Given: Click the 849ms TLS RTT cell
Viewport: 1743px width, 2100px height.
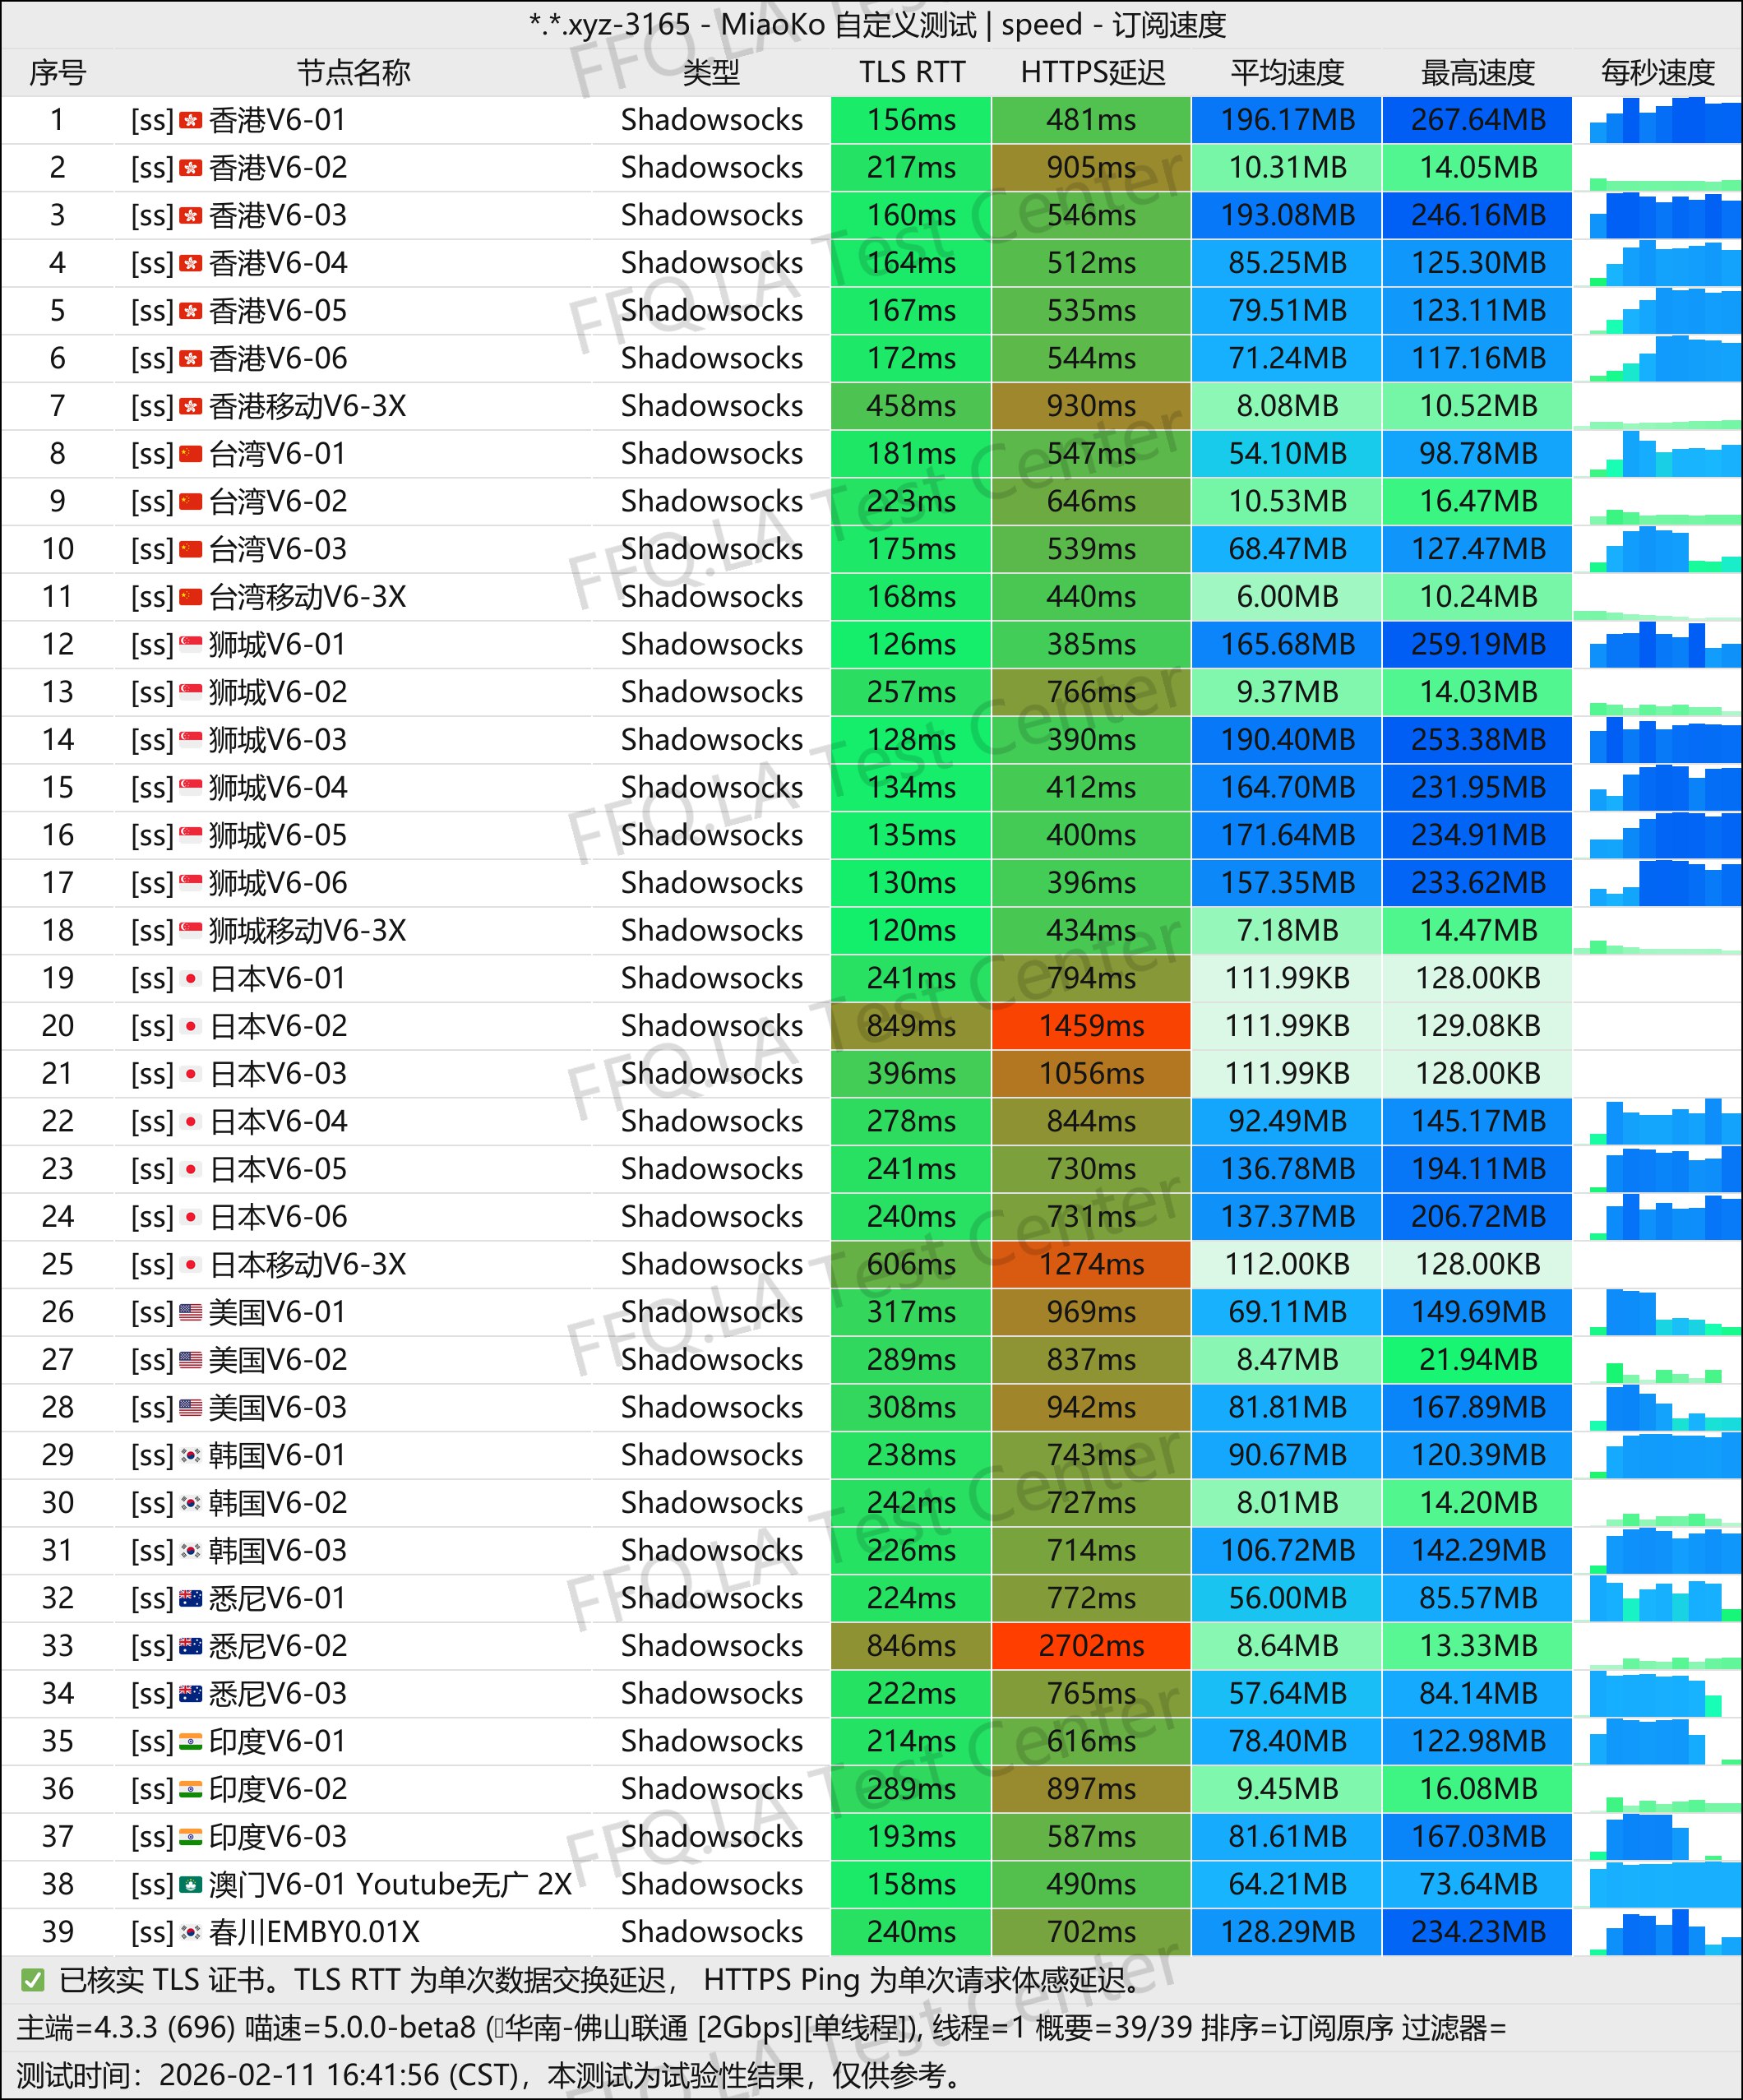Looking at the screenshot, I should coord(911,1026).
